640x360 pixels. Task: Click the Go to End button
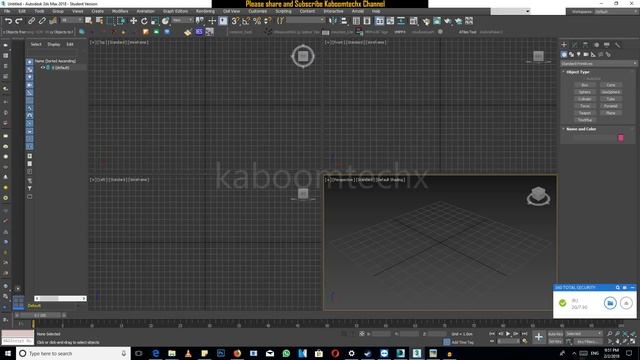coord(524,334)
